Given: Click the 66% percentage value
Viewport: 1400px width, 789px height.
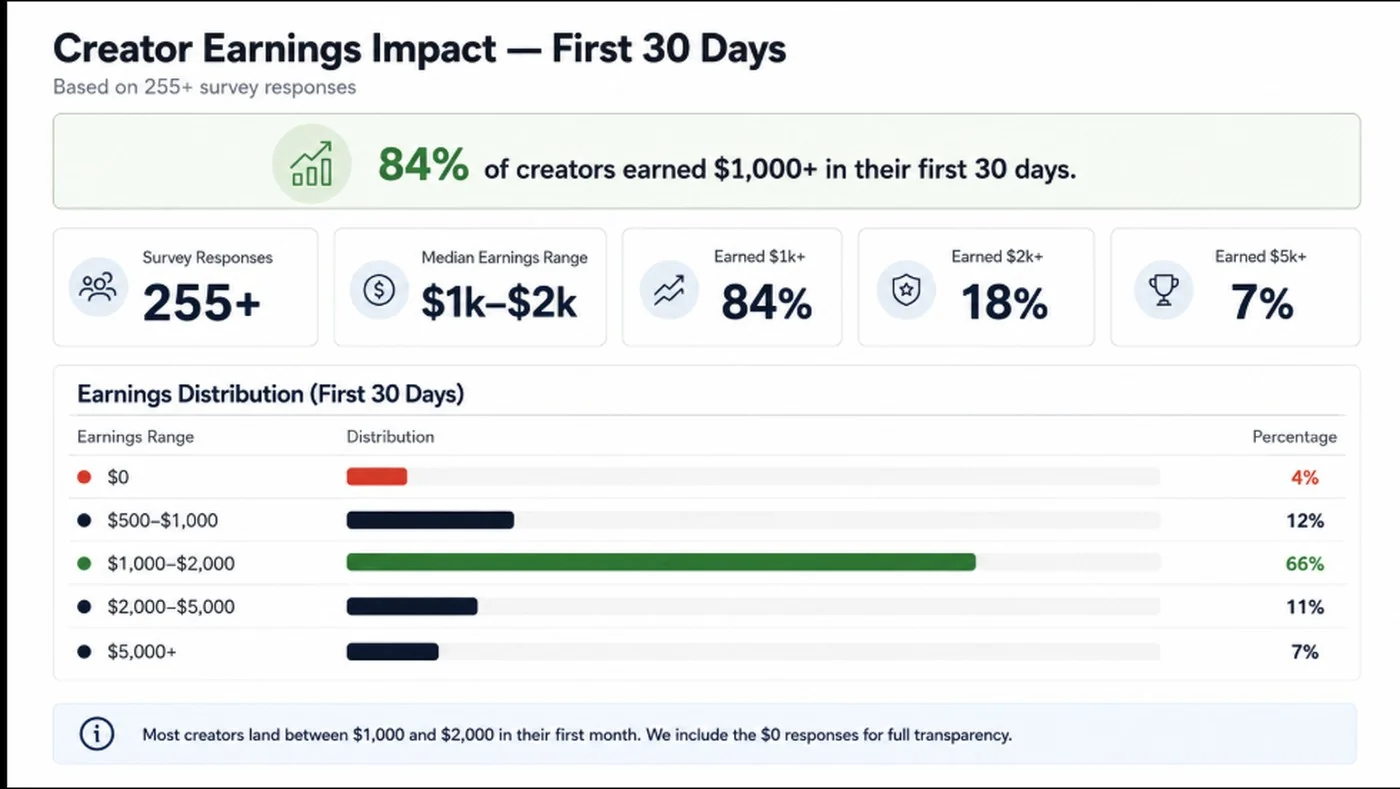Looking at the screenshot, I should tap(1305, 564).
